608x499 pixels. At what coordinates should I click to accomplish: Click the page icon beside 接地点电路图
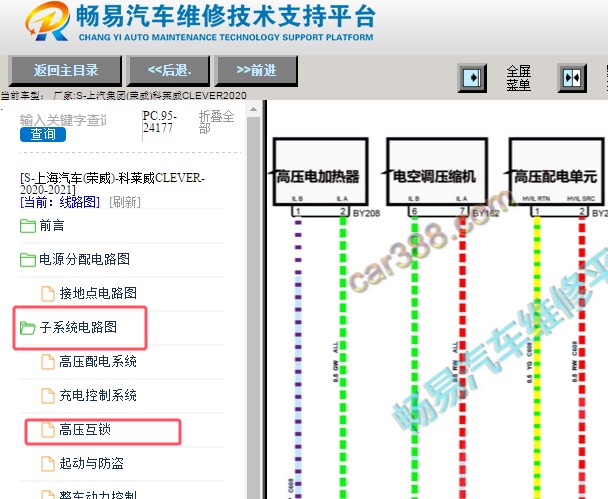[x=48, y=294]
